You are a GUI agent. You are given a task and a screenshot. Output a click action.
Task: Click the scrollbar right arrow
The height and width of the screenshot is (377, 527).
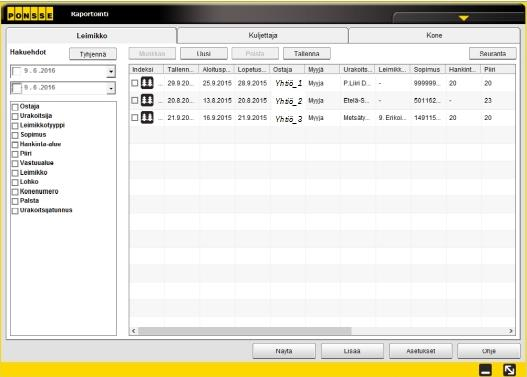511,331
